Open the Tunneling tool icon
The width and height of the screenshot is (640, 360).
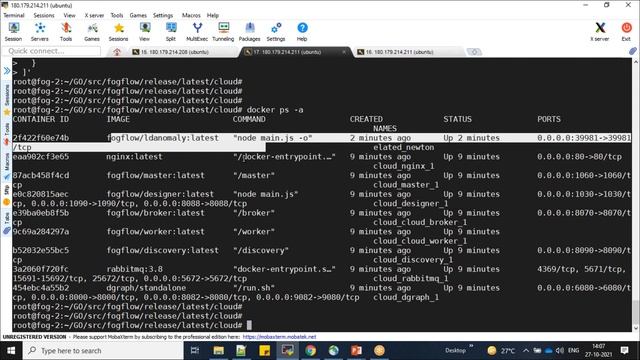pyautogui.click(x=223, y=32)
